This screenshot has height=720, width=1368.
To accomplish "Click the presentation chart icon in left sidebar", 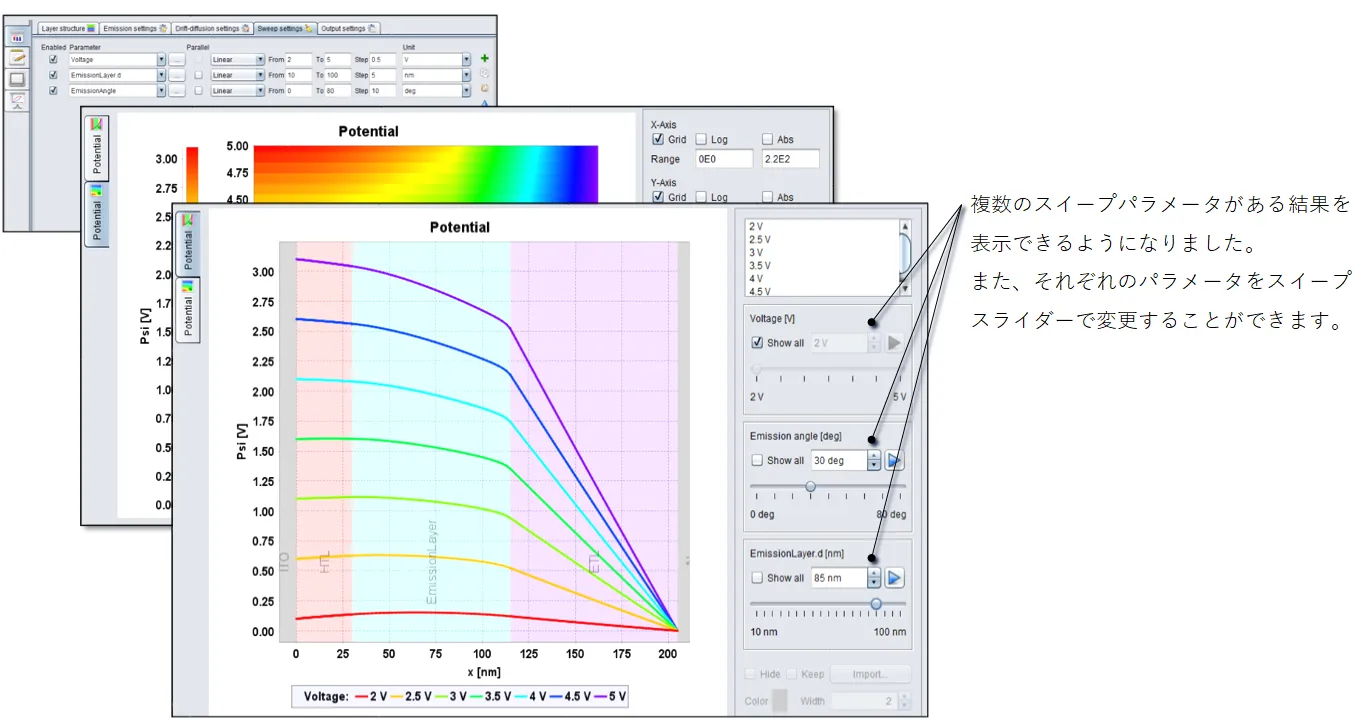I will tap(17, 100).
